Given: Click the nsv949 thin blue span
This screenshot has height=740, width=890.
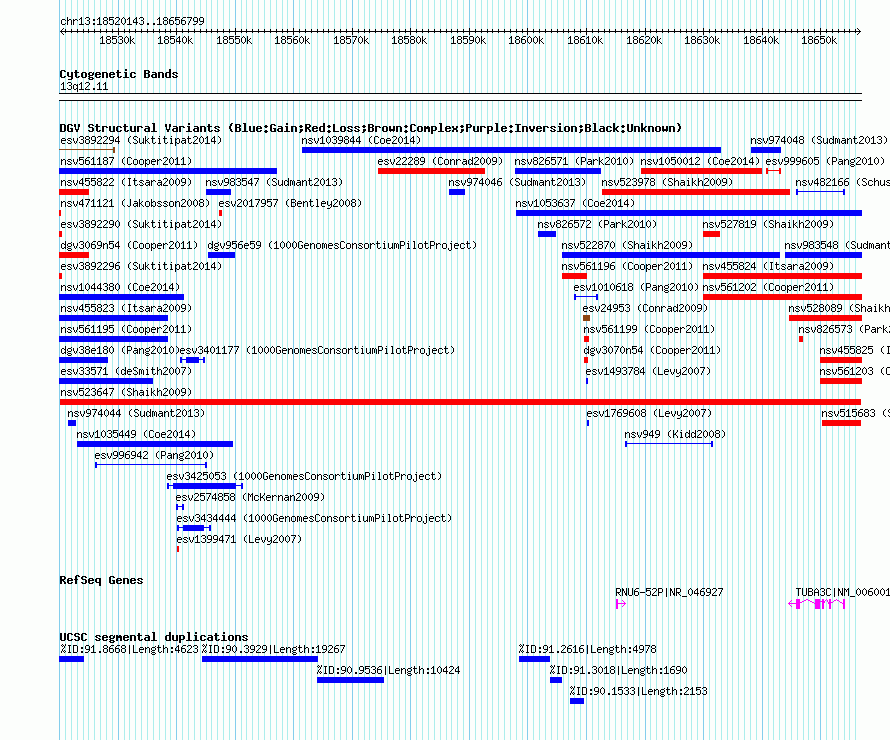Looking at the screenshot, I should [669, 444].
